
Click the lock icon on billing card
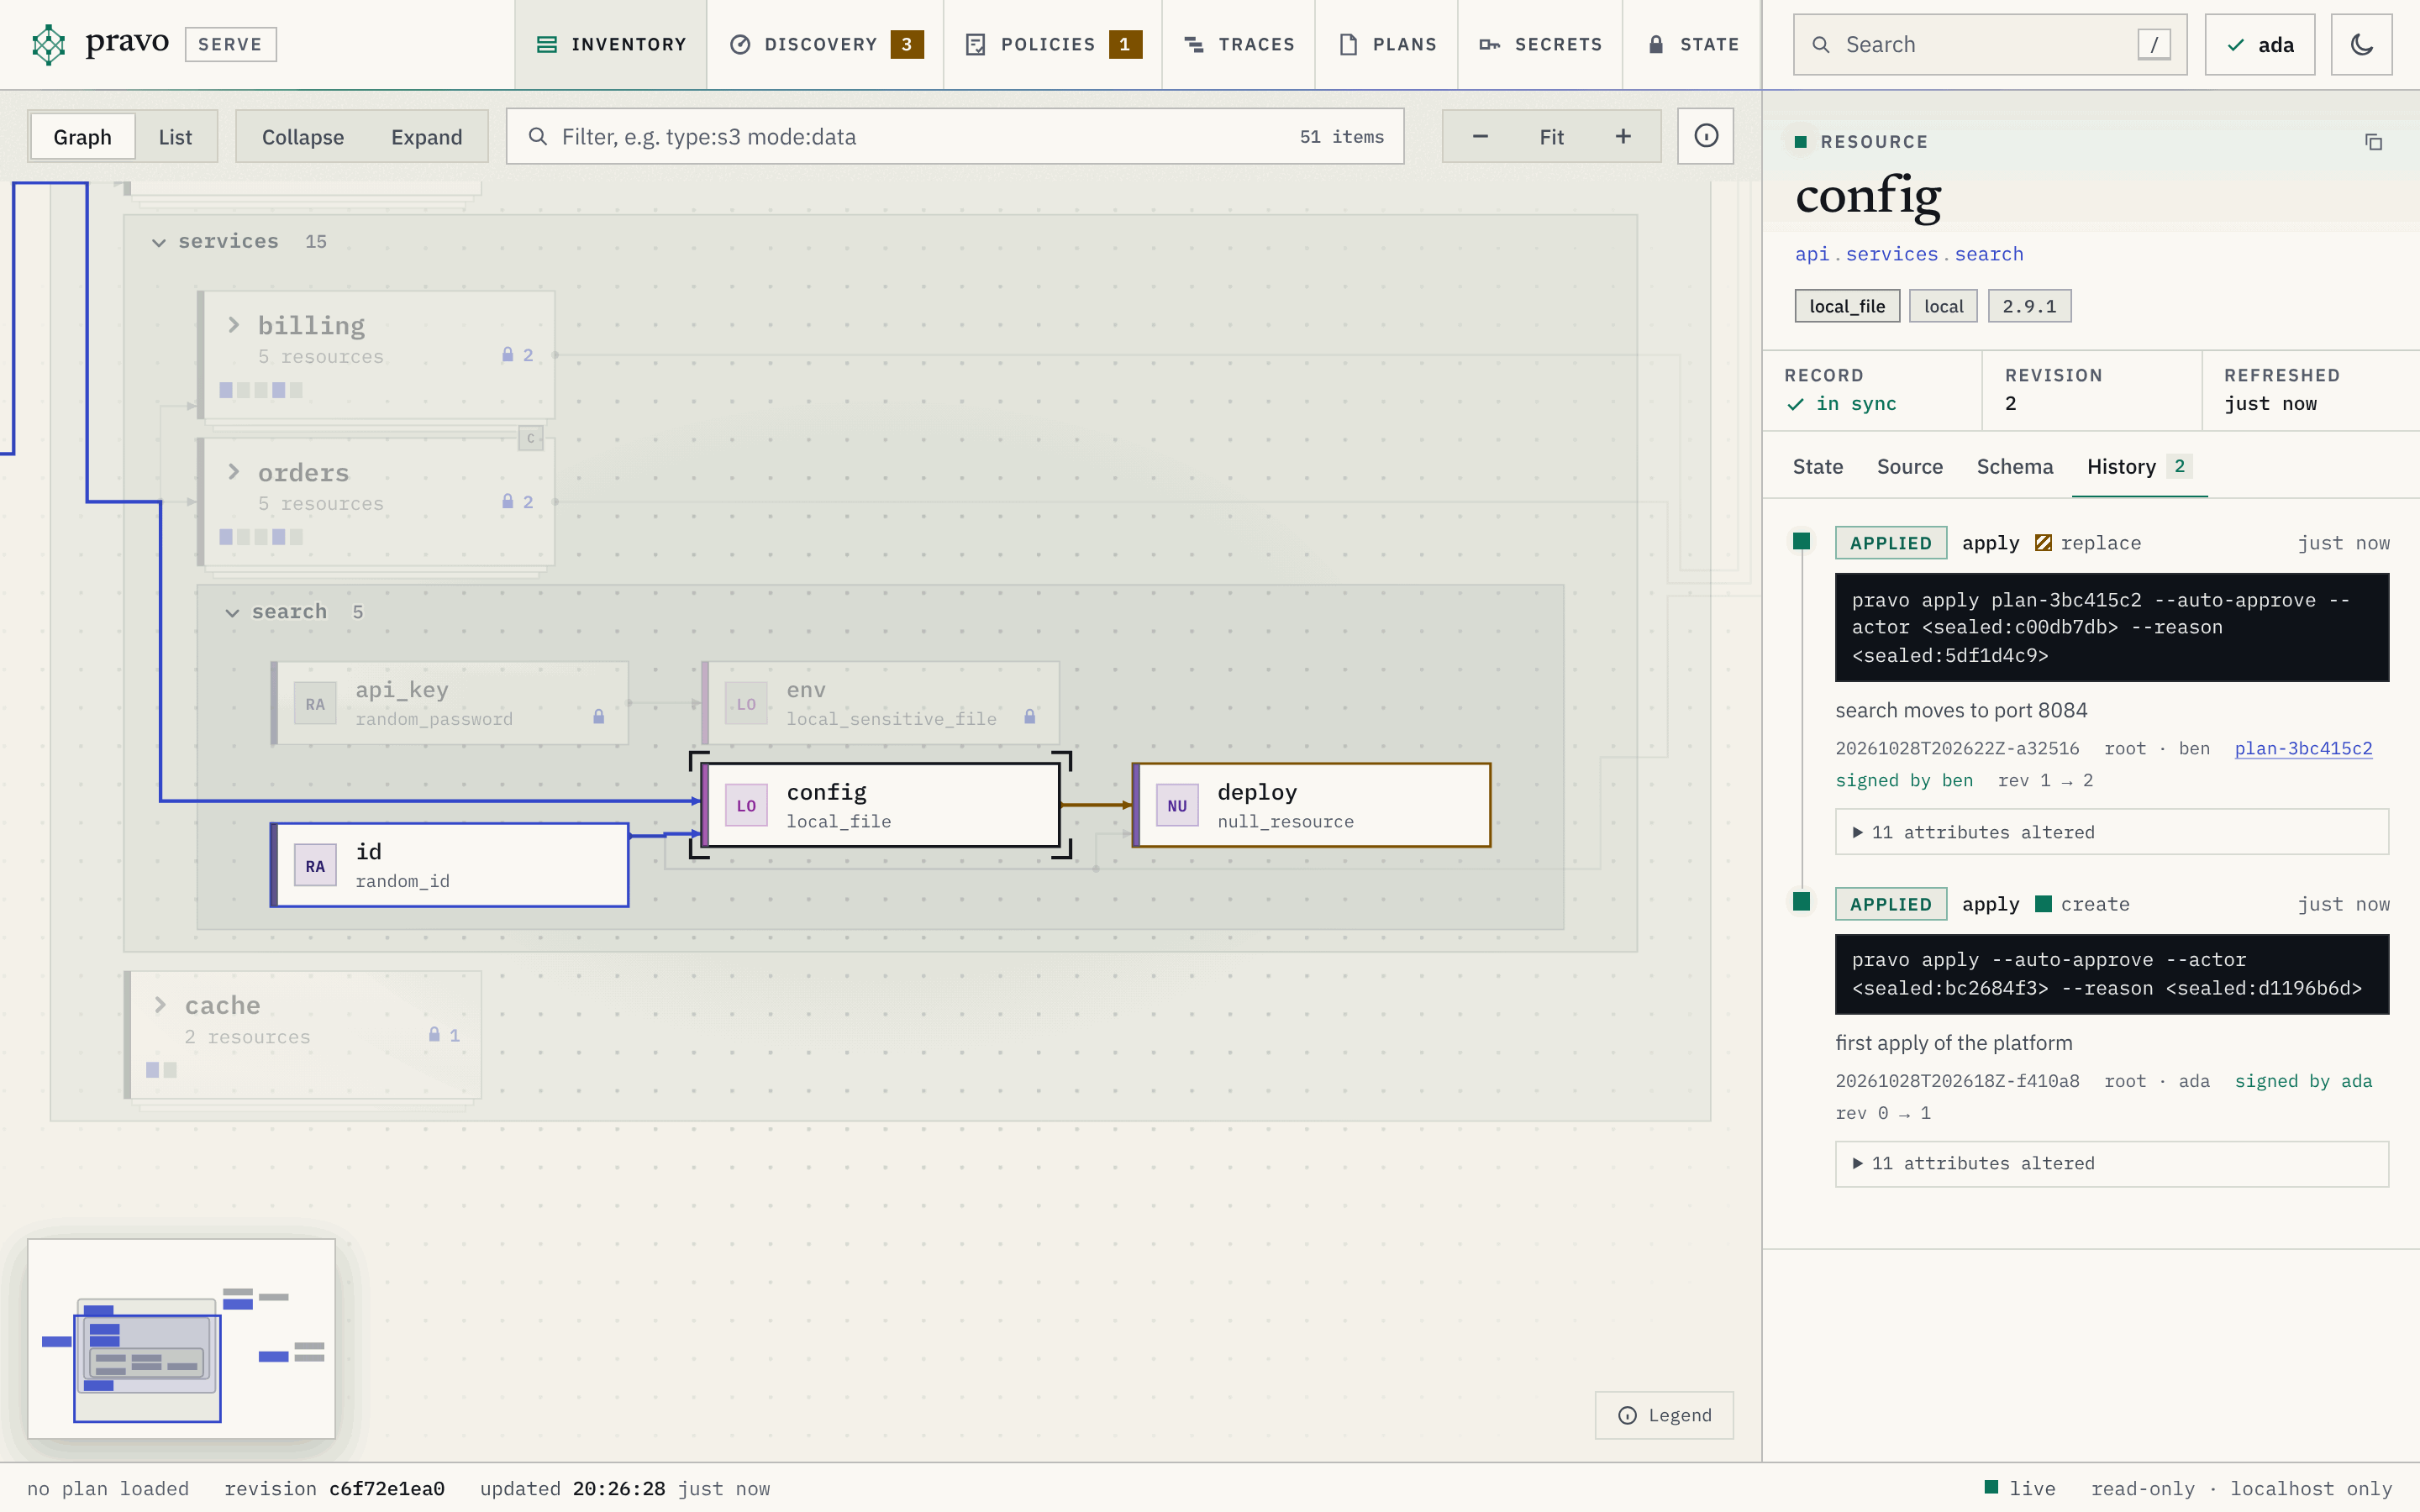click(507, 355)
